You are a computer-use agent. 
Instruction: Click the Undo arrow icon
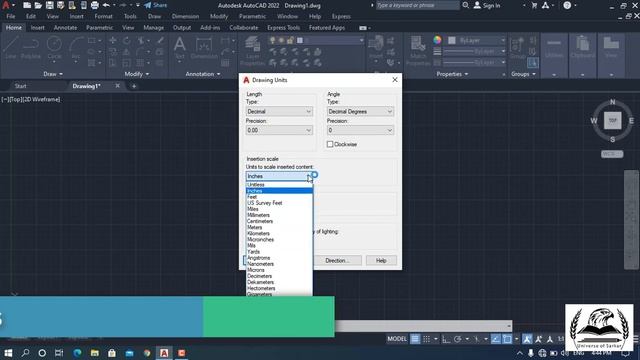tap(106, 5)
